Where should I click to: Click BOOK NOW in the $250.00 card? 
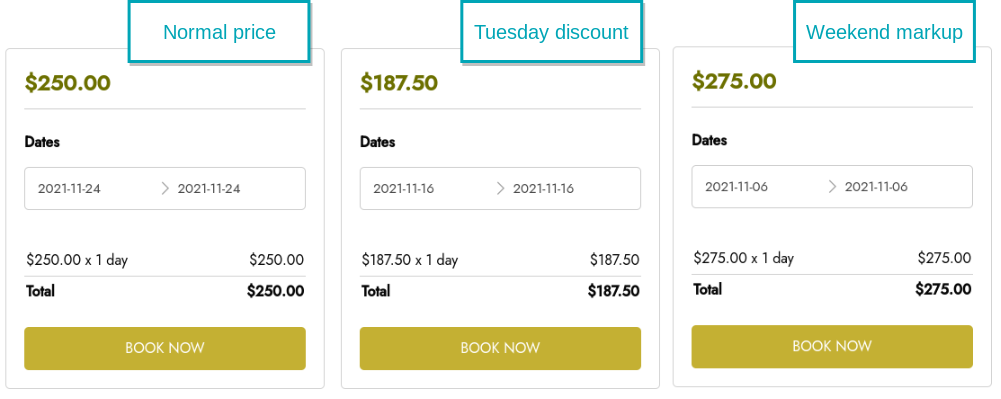165,349
